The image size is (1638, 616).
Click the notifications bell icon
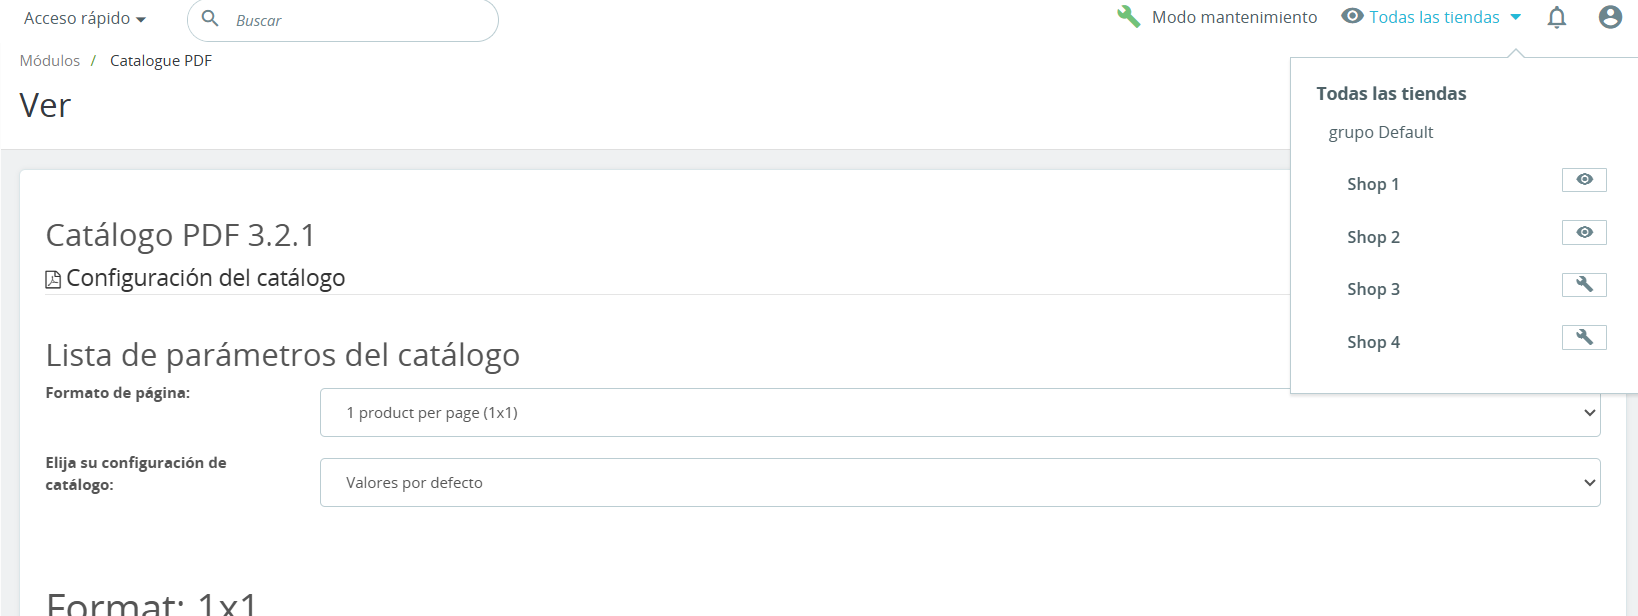[1556, 17]
